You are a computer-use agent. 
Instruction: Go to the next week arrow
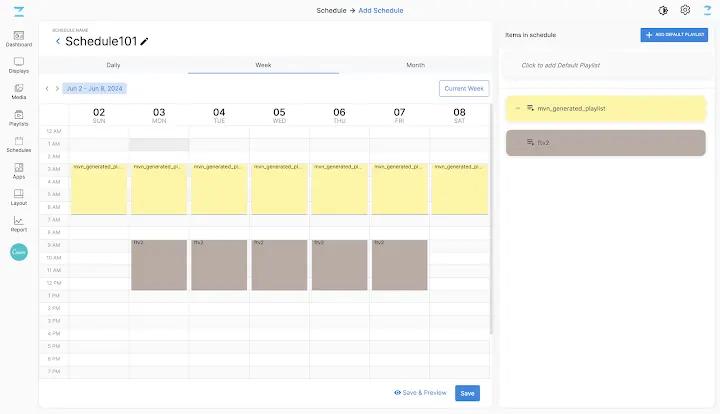pyautogui.click(x=57, y=89)
